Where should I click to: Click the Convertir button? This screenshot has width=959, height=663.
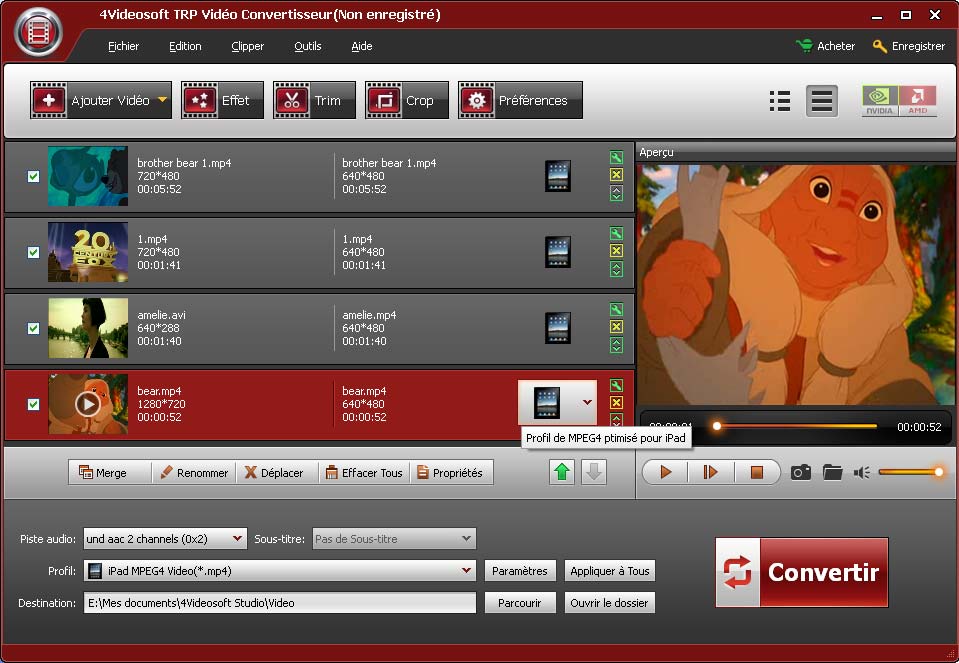[x=801, y=572]
